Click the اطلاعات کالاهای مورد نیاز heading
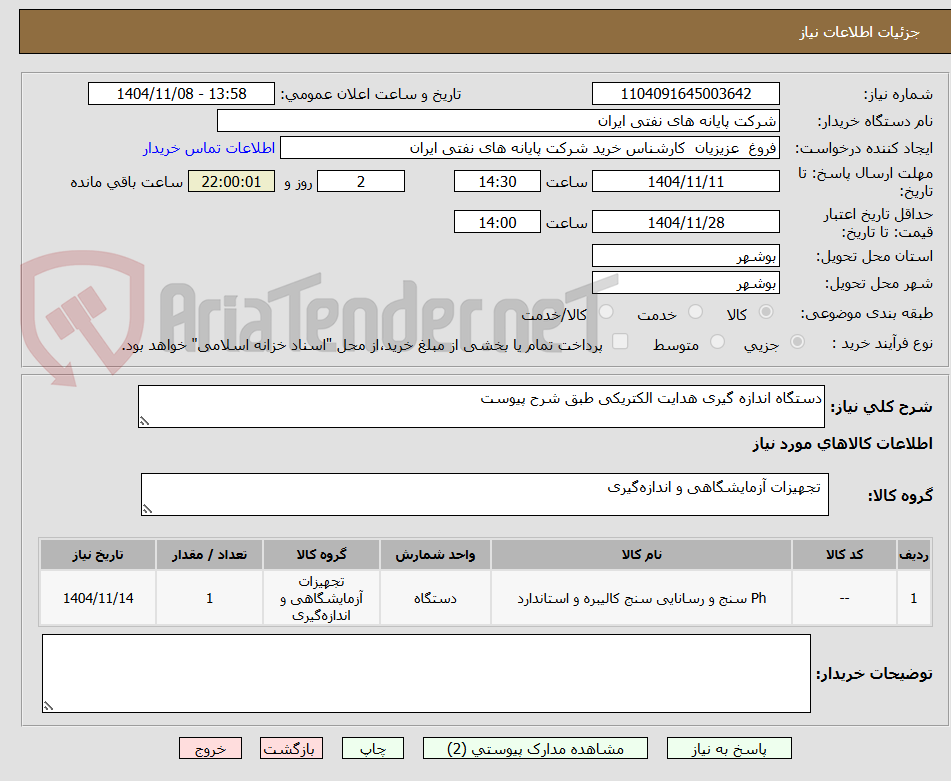The width and height of the screenshot is (951, 781). pos(842,444)
